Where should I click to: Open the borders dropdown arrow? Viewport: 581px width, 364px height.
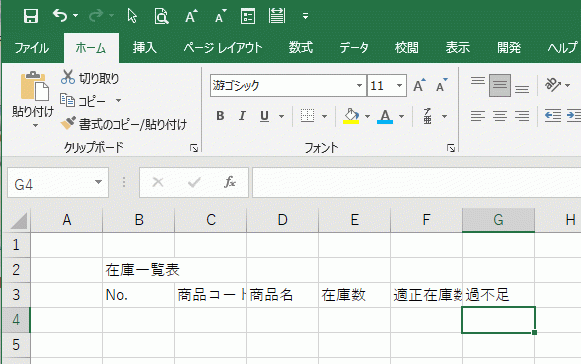(x=325, y=116)
